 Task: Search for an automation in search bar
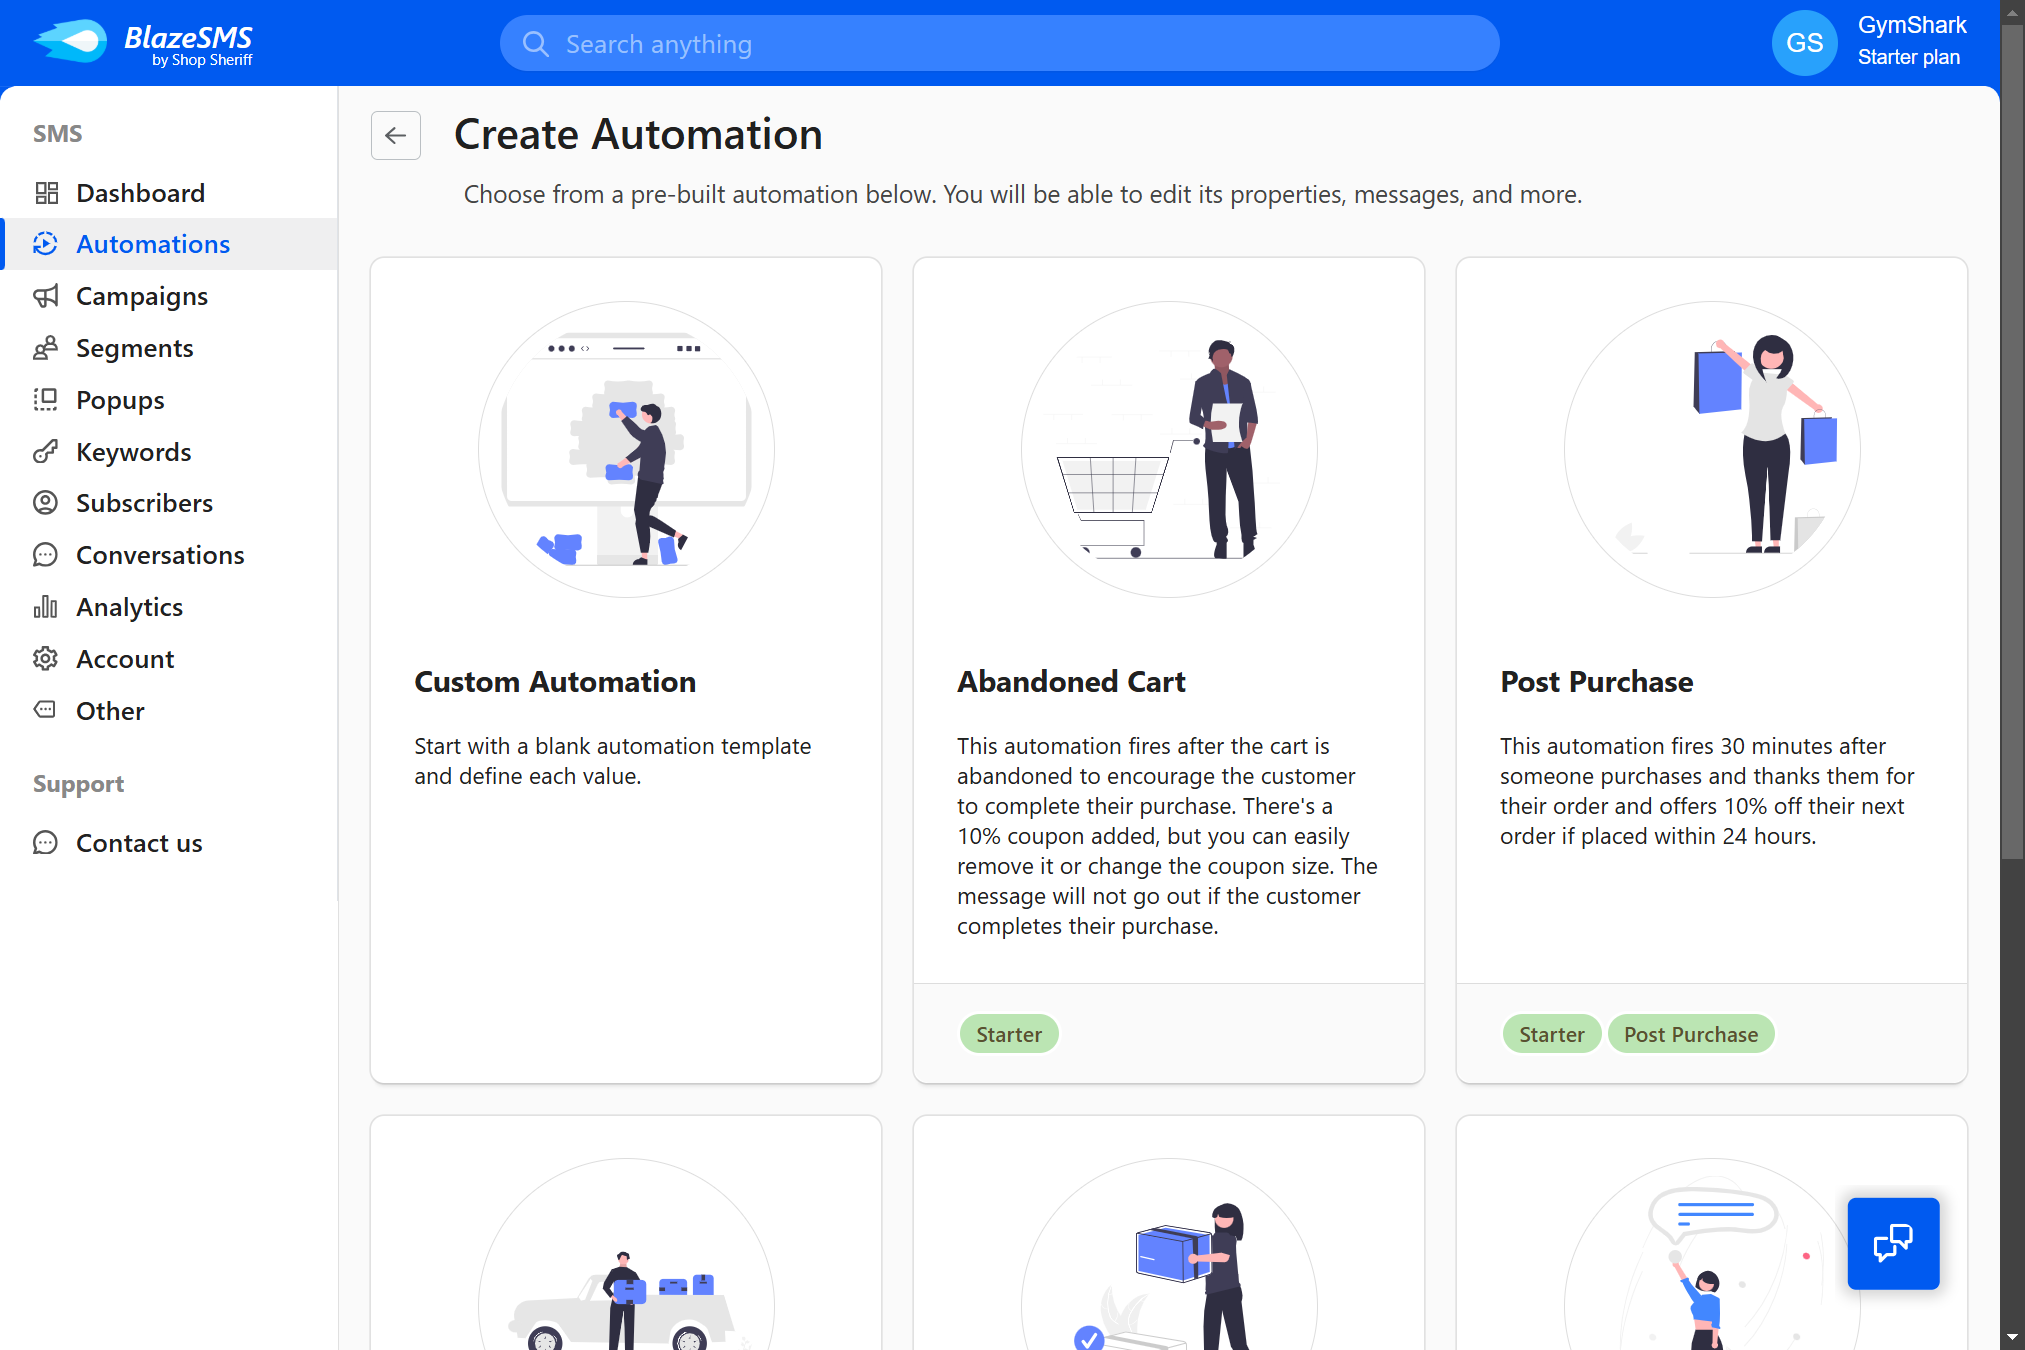pyautogui.click(x=999, y=44)
